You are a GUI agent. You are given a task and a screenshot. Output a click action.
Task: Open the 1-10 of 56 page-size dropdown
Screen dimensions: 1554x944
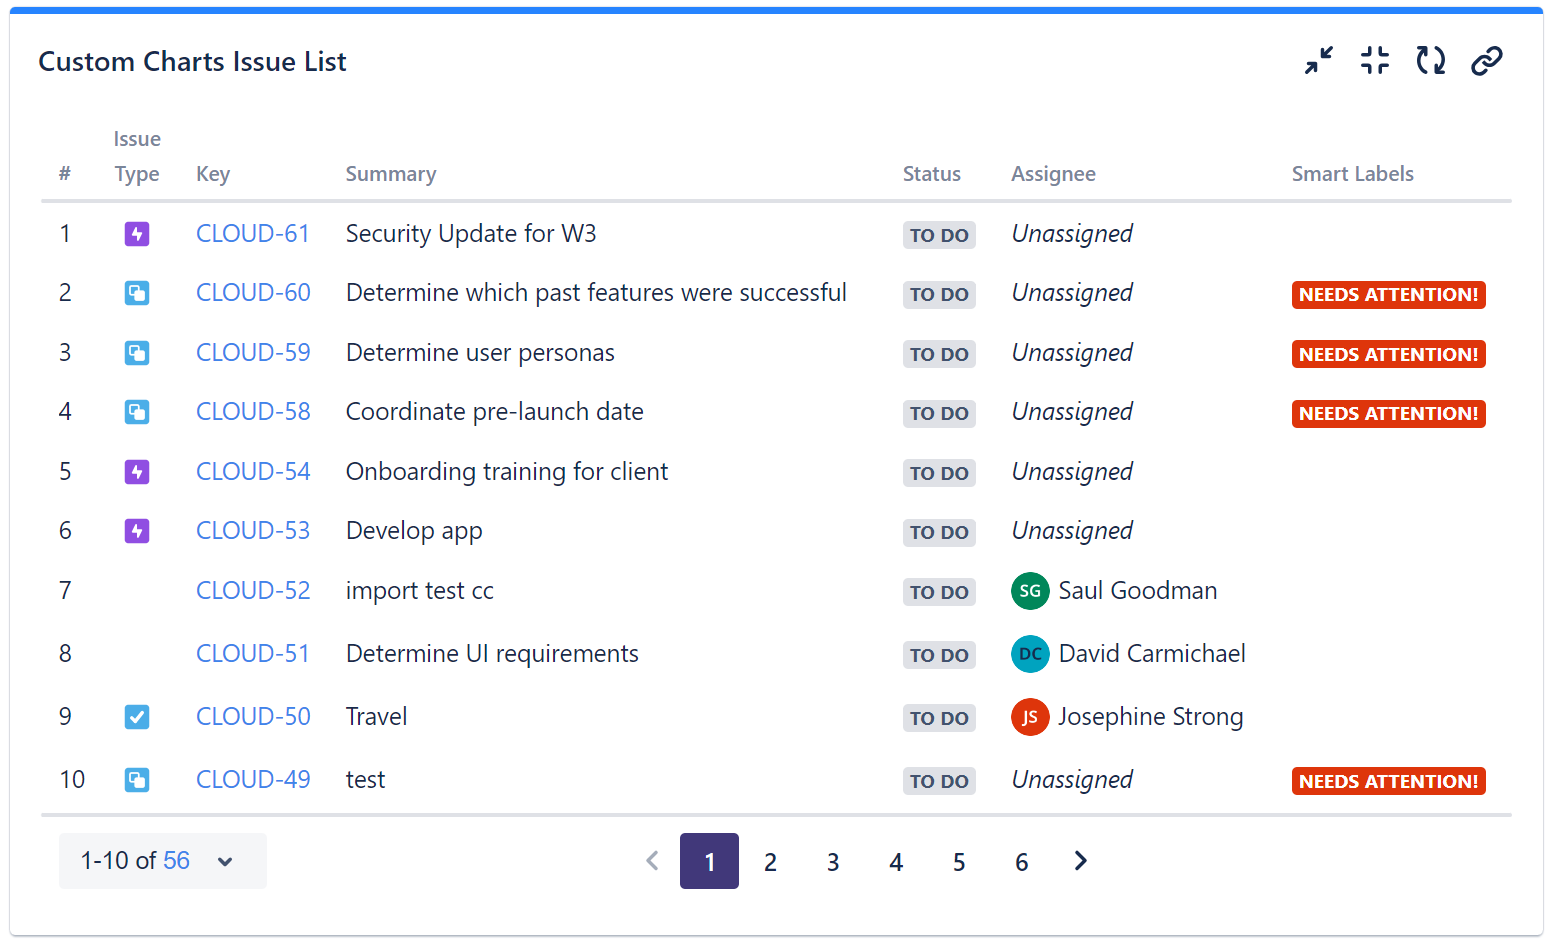pos(162,861)
